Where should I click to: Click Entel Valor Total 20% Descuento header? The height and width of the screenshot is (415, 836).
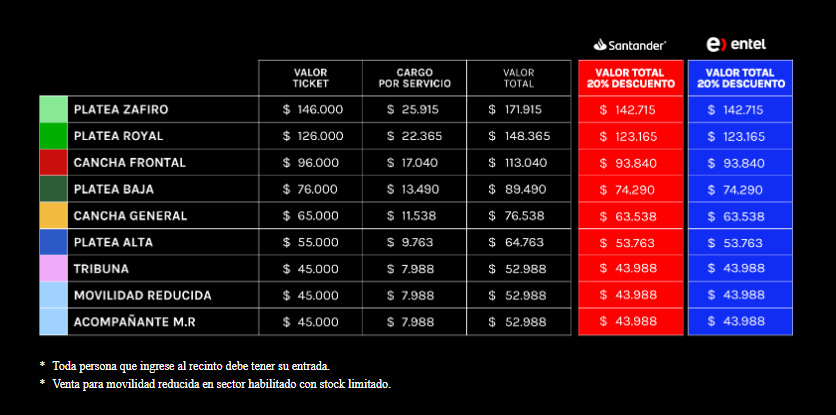739,78
